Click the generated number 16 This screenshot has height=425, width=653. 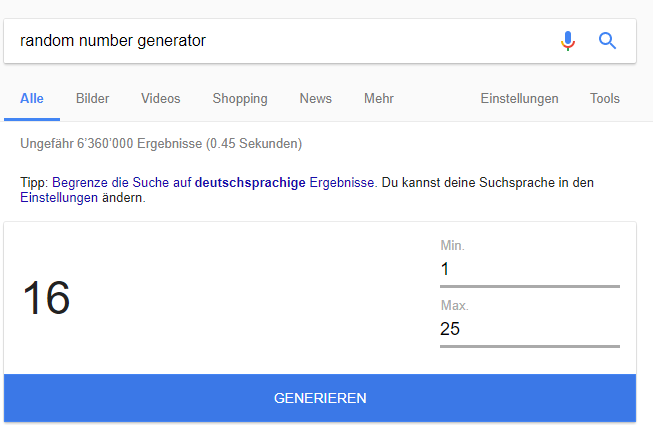point(46,299)
